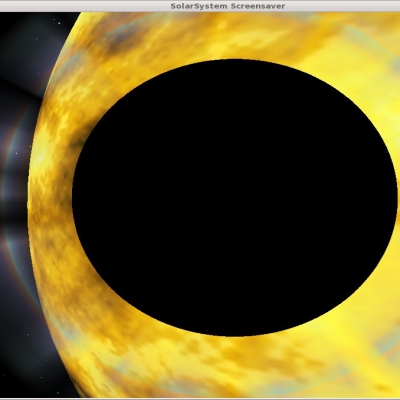This screenshot has height=400, width=400.
Task: Click the SolarSystem Screensaver window title
Action: pyautogui.click(x=228, y=6)
